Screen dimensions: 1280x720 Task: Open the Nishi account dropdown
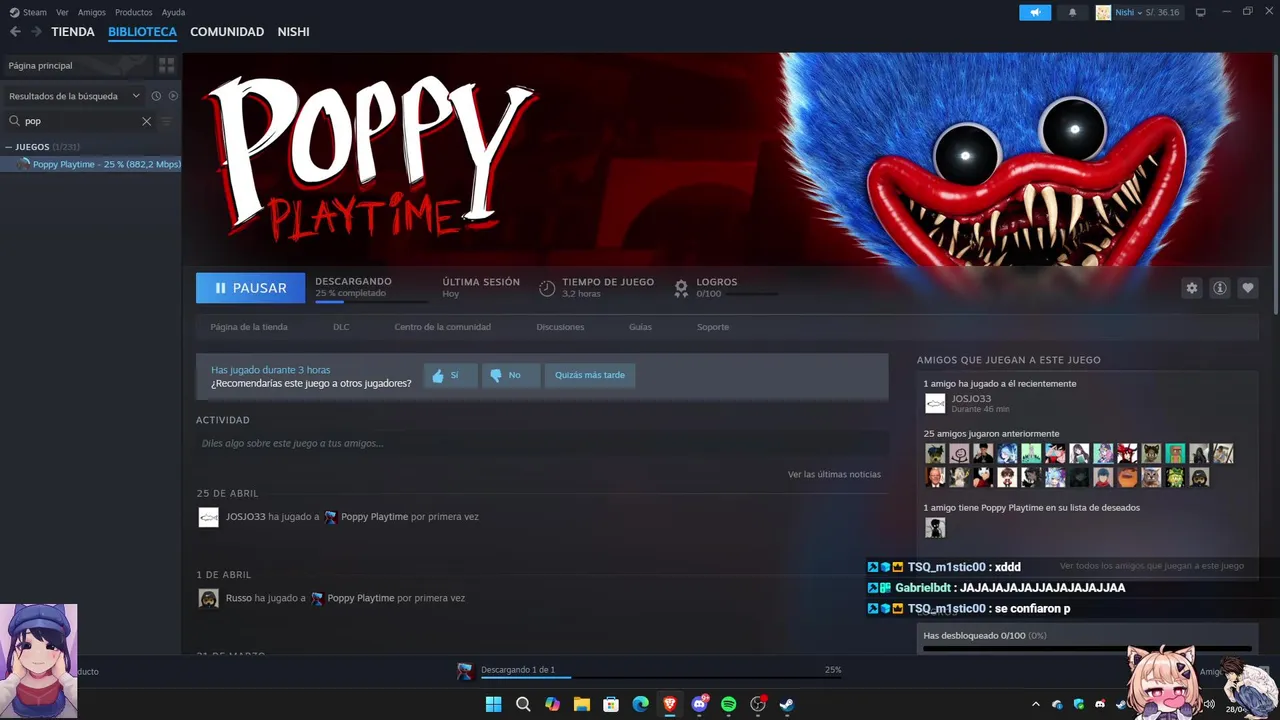pos(1138,12)
